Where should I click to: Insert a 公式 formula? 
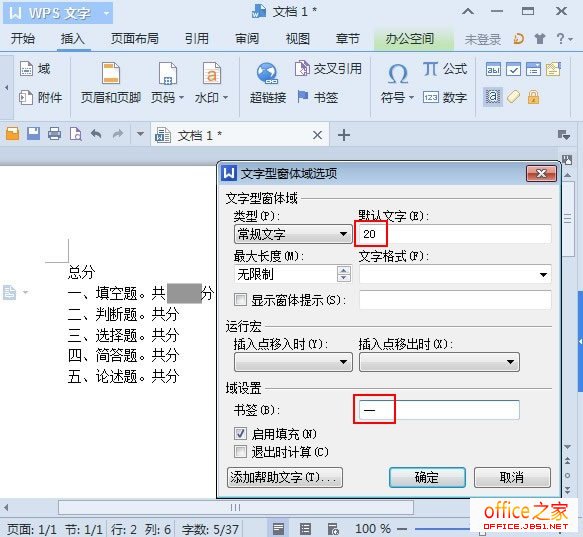tap(445, 69)
